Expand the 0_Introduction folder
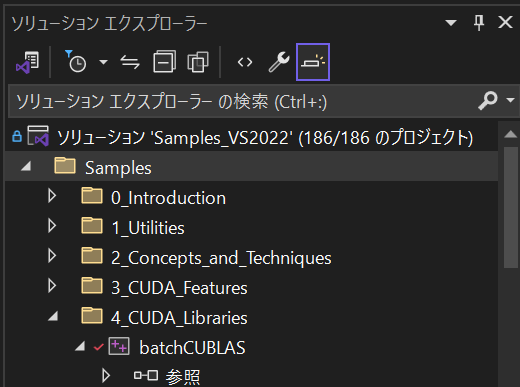 pyautogui.click(x=52, y=196)
